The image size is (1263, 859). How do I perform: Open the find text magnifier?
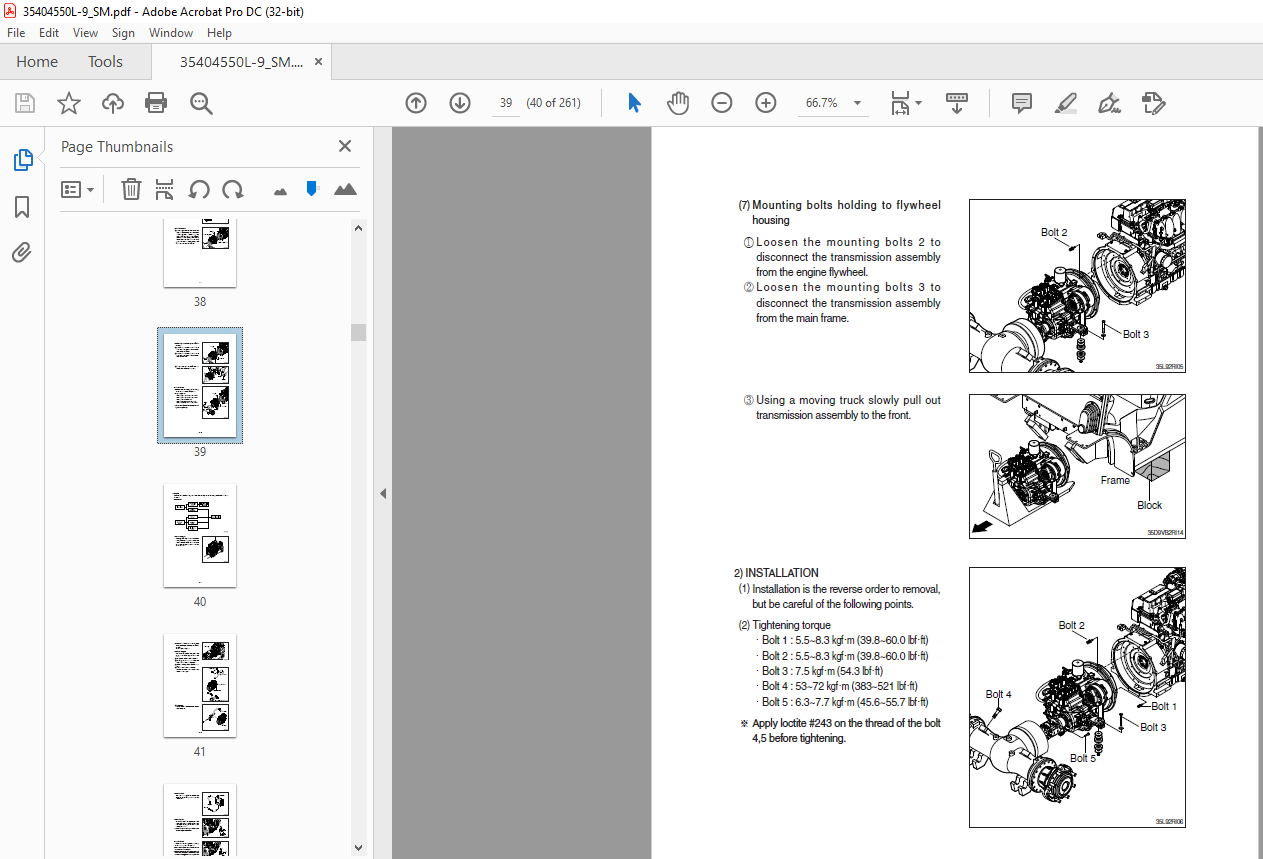click(201, 103)
